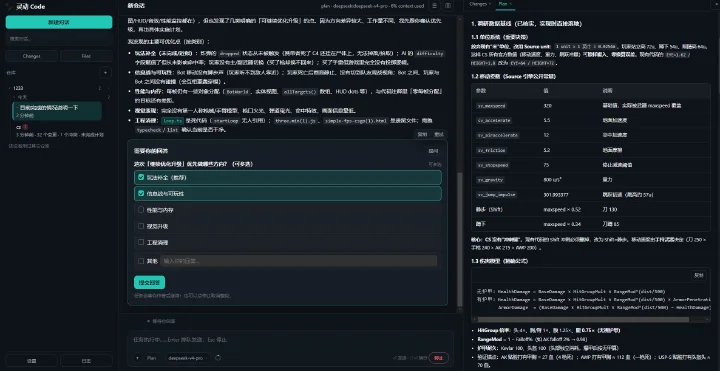This screenshot has width=720, height=371.
Task: Click the bottom-left sidebar footer button
Action: (x=32, y=360)
